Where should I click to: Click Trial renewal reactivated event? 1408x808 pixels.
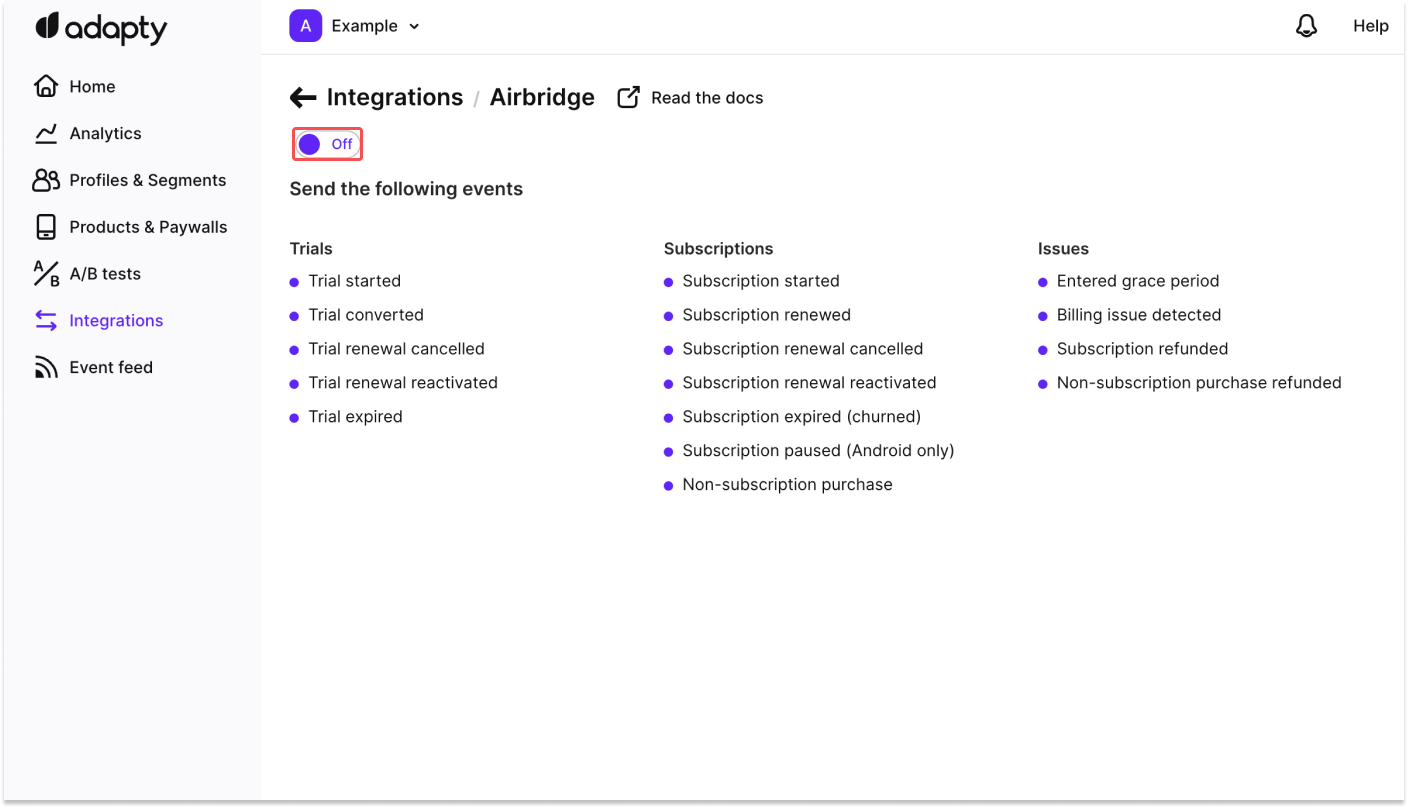(x=403, y=383)
